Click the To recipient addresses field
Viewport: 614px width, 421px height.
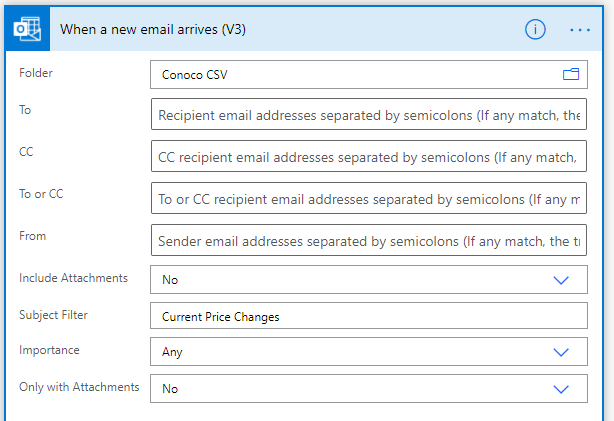tap(369, 114)
